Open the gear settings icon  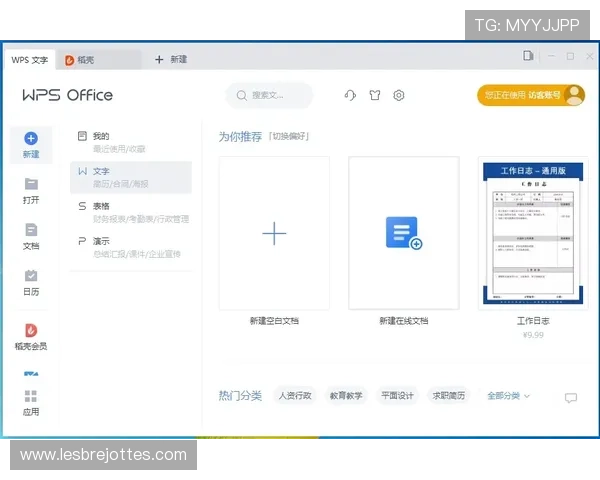pos(399,95)
